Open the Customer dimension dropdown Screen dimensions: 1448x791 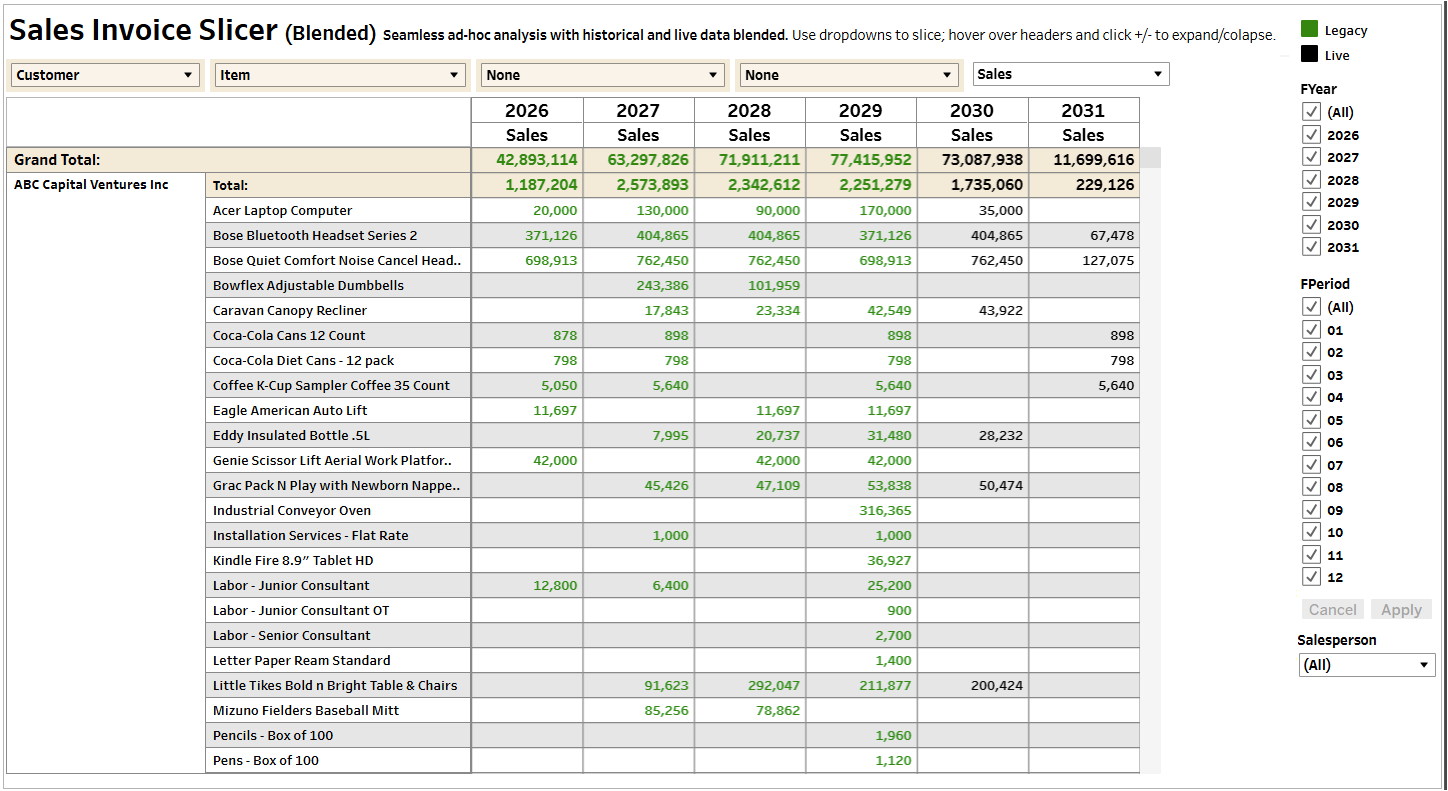point(105,75)
